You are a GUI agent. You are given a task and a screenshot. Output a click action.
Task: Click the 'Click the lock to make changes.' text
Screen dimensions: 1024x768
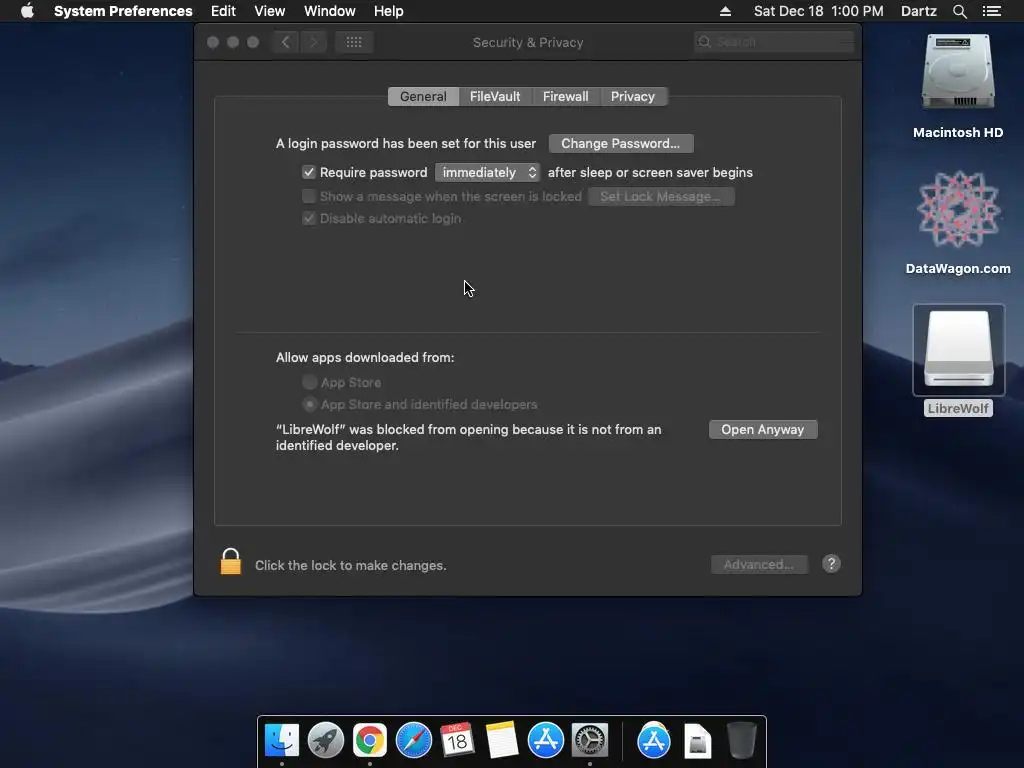[351, 566]
